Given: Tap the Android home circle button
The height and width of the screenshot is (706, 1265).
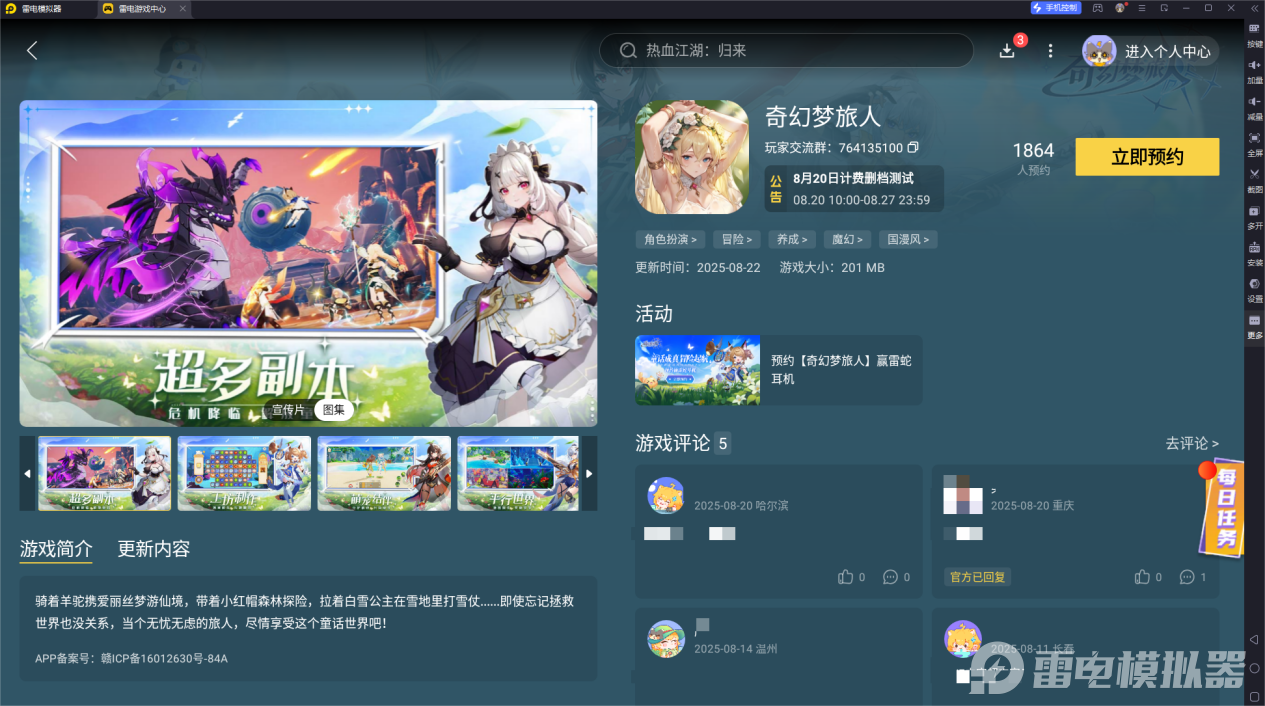Looking at the screenshot, I should click(x=1254, y=667).
